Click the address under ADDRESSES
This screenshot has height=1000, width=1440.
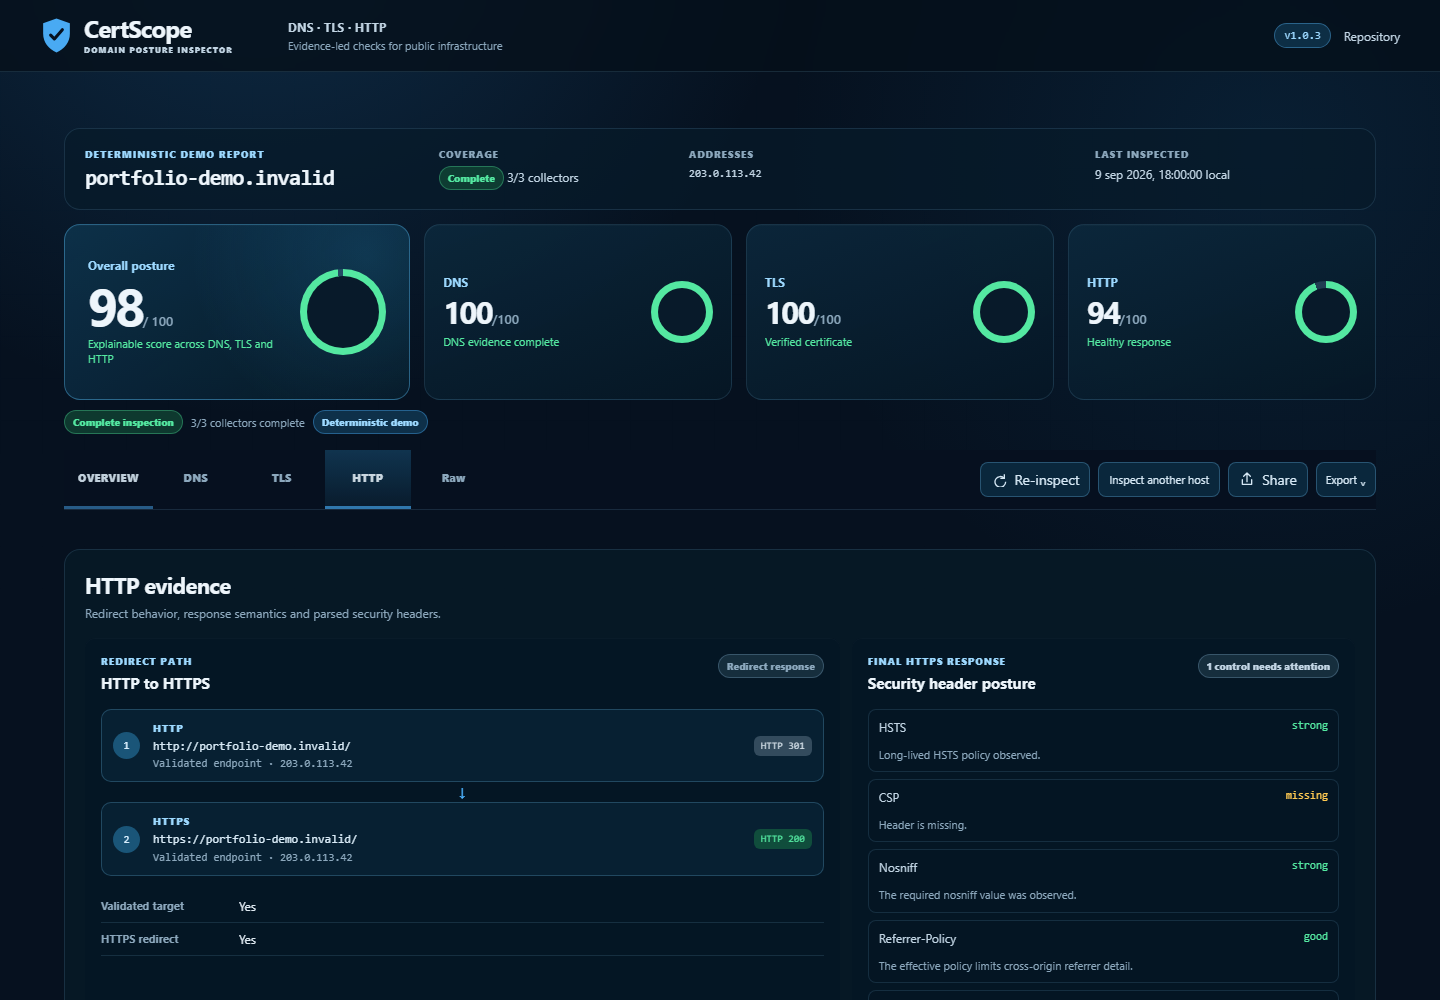(x=725, y=174)
